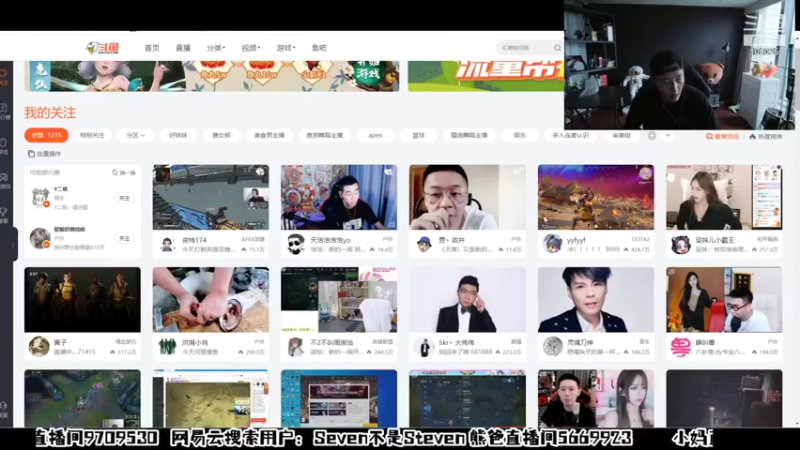Open 洪湖小肖 stream thumbnail
800x450 pixels.
(211, 300)
